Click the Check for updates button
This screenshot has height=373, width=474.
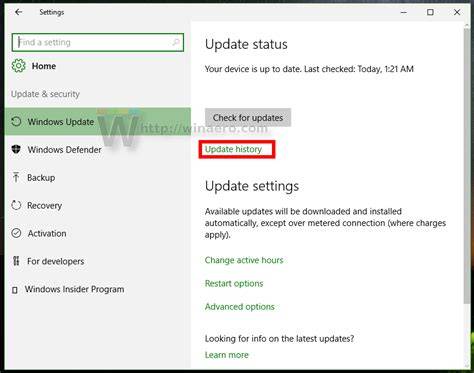click(248, 117)
